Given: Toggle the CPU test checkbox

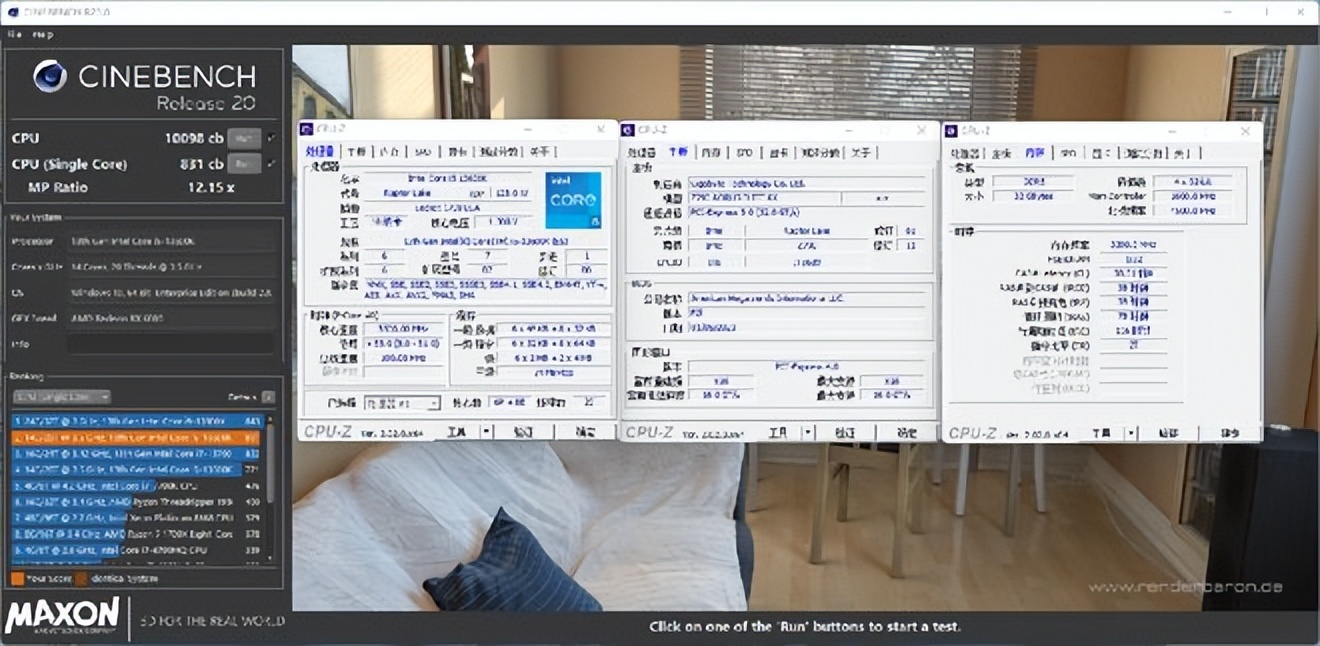Looking at the screenshot, I should point(271,138).
